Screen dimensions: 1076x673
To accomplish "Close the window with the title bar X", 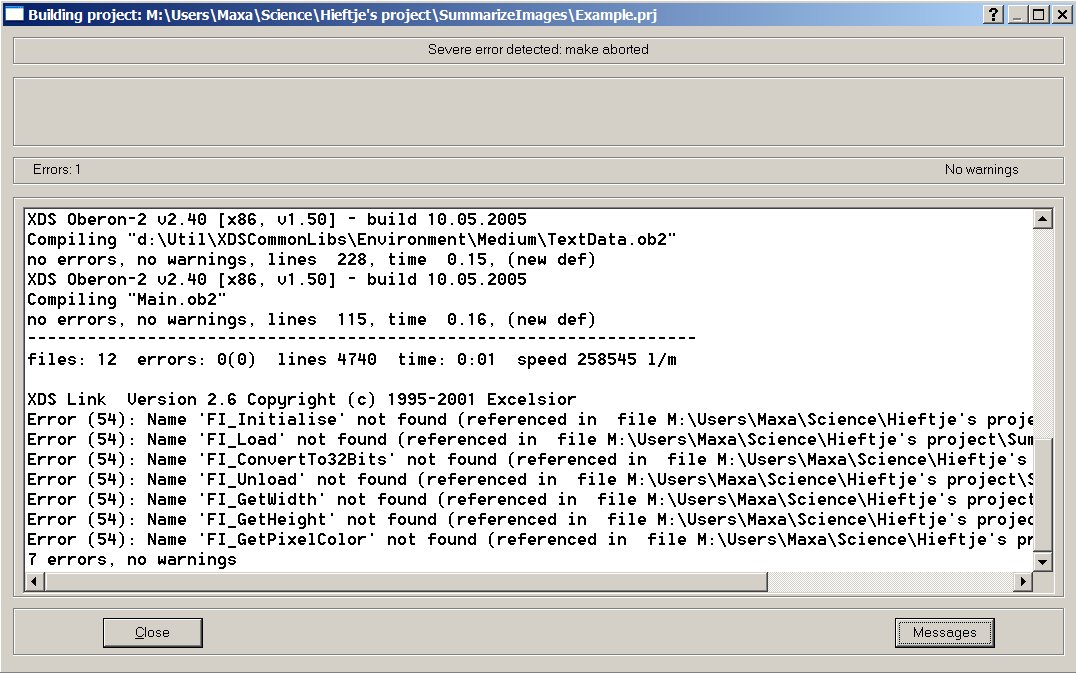I will click(1060, 14).
